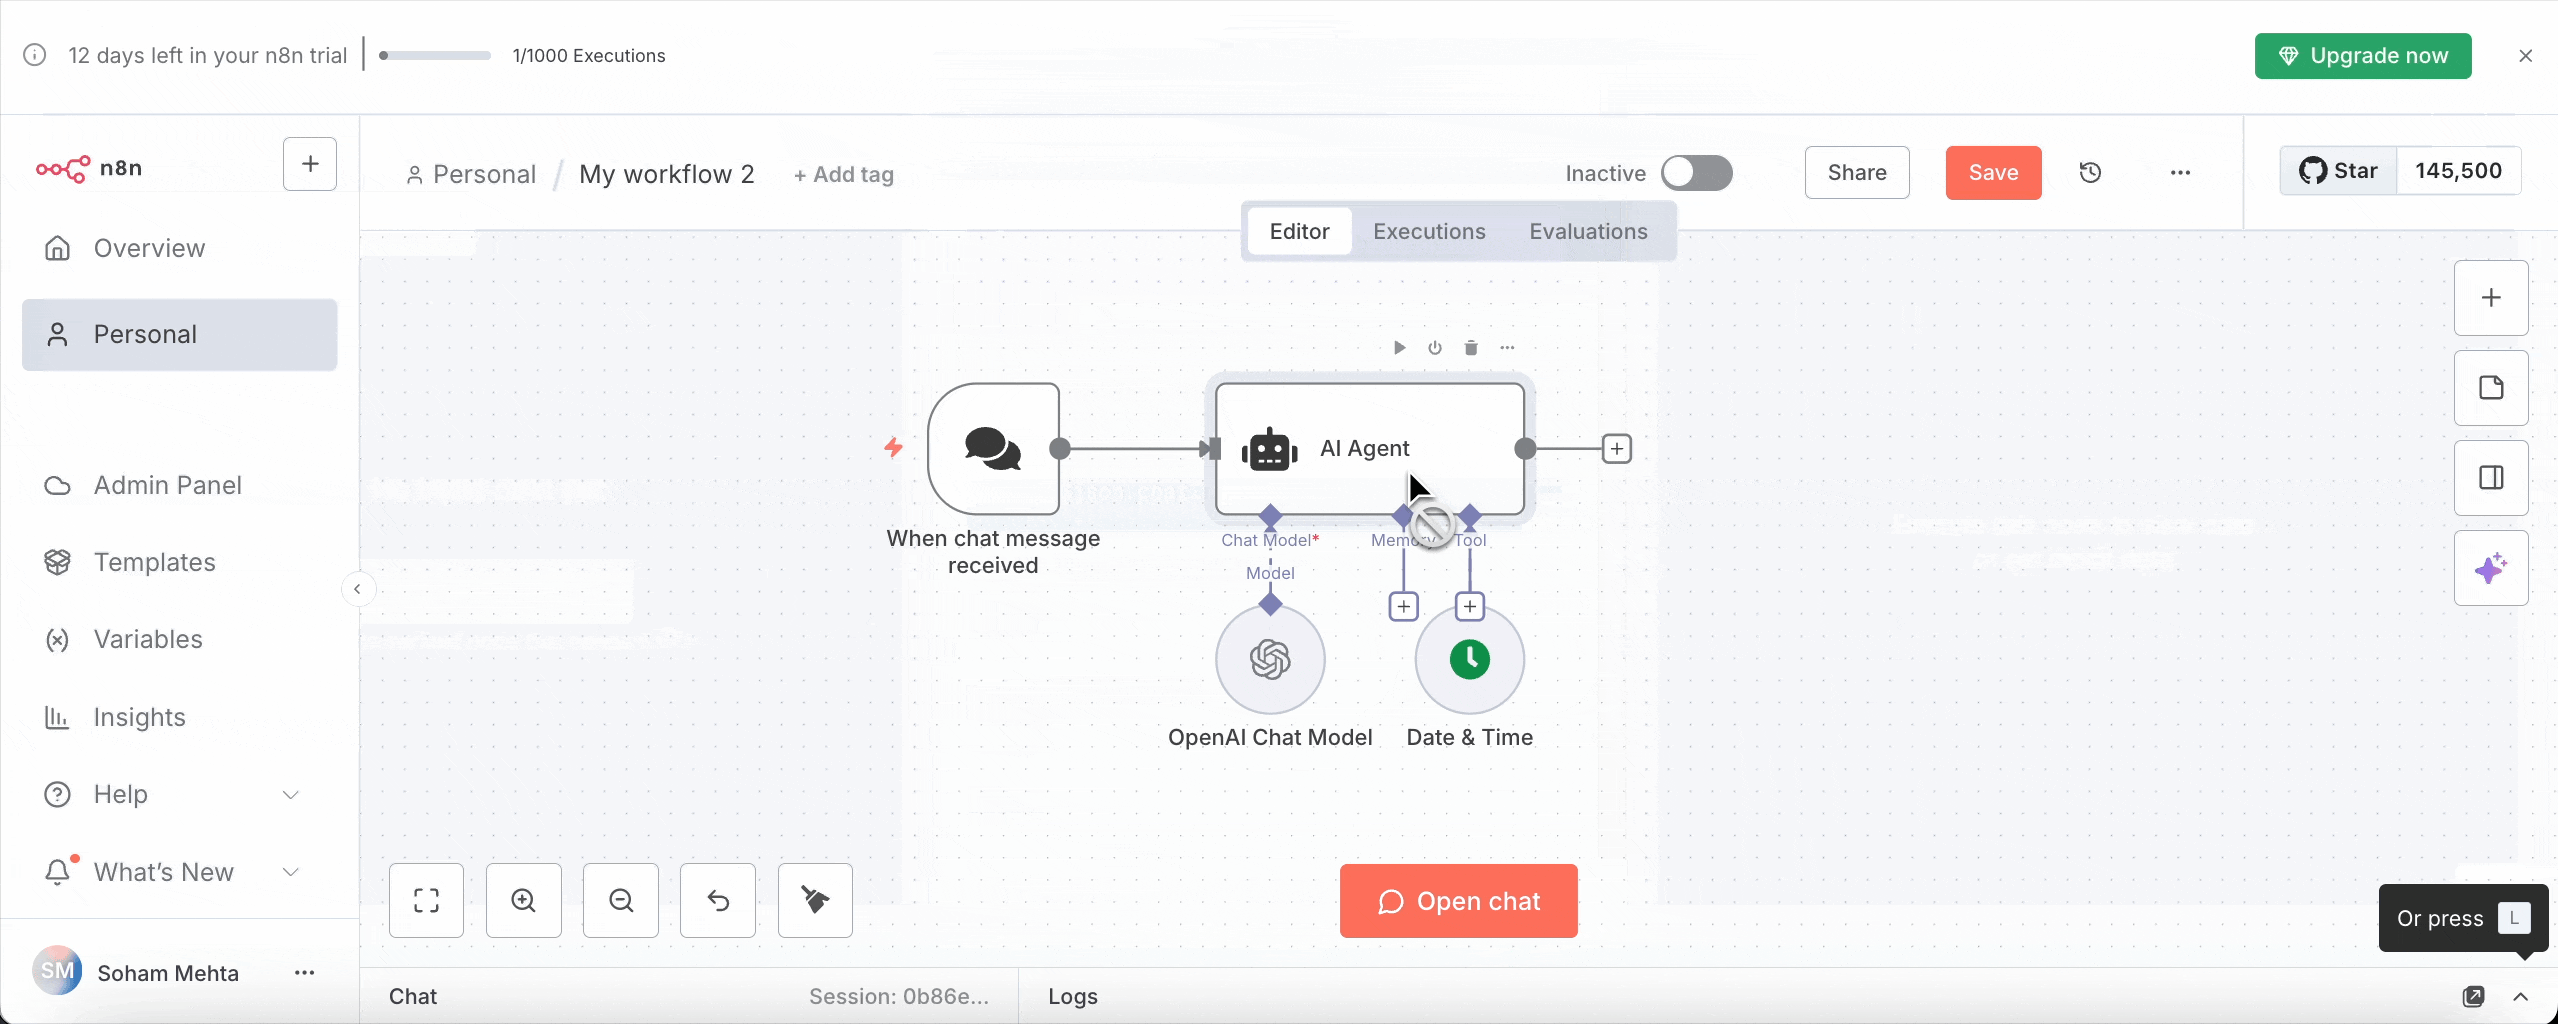The image size is (2558, 1024).
Task: Disable AI Agent node via power icon
Action: point(1434,347)
